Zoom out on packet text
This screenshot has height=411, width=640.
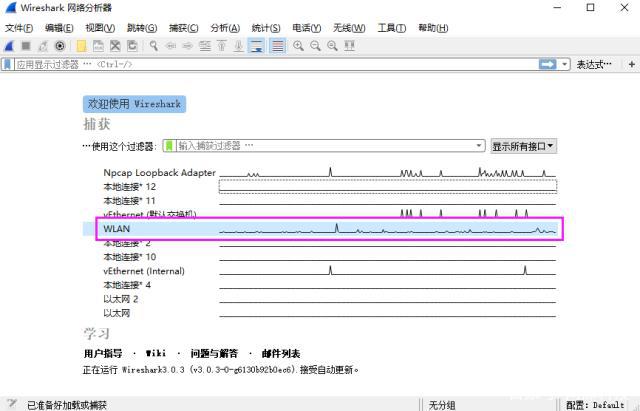pos(315,45)
